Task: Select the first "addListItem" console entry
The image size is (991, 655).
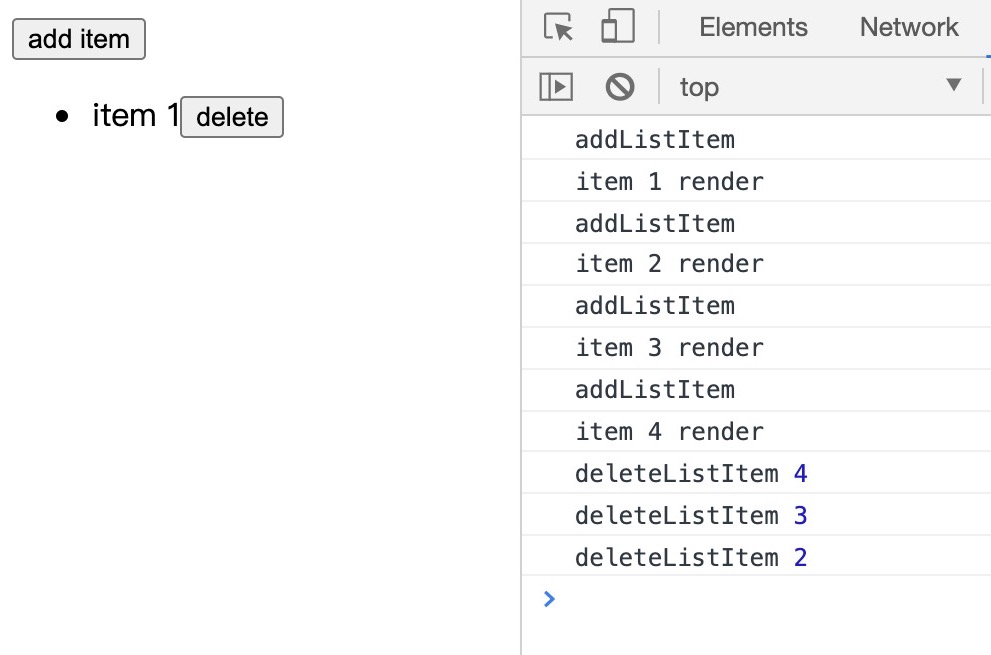Action: (654, 139)
